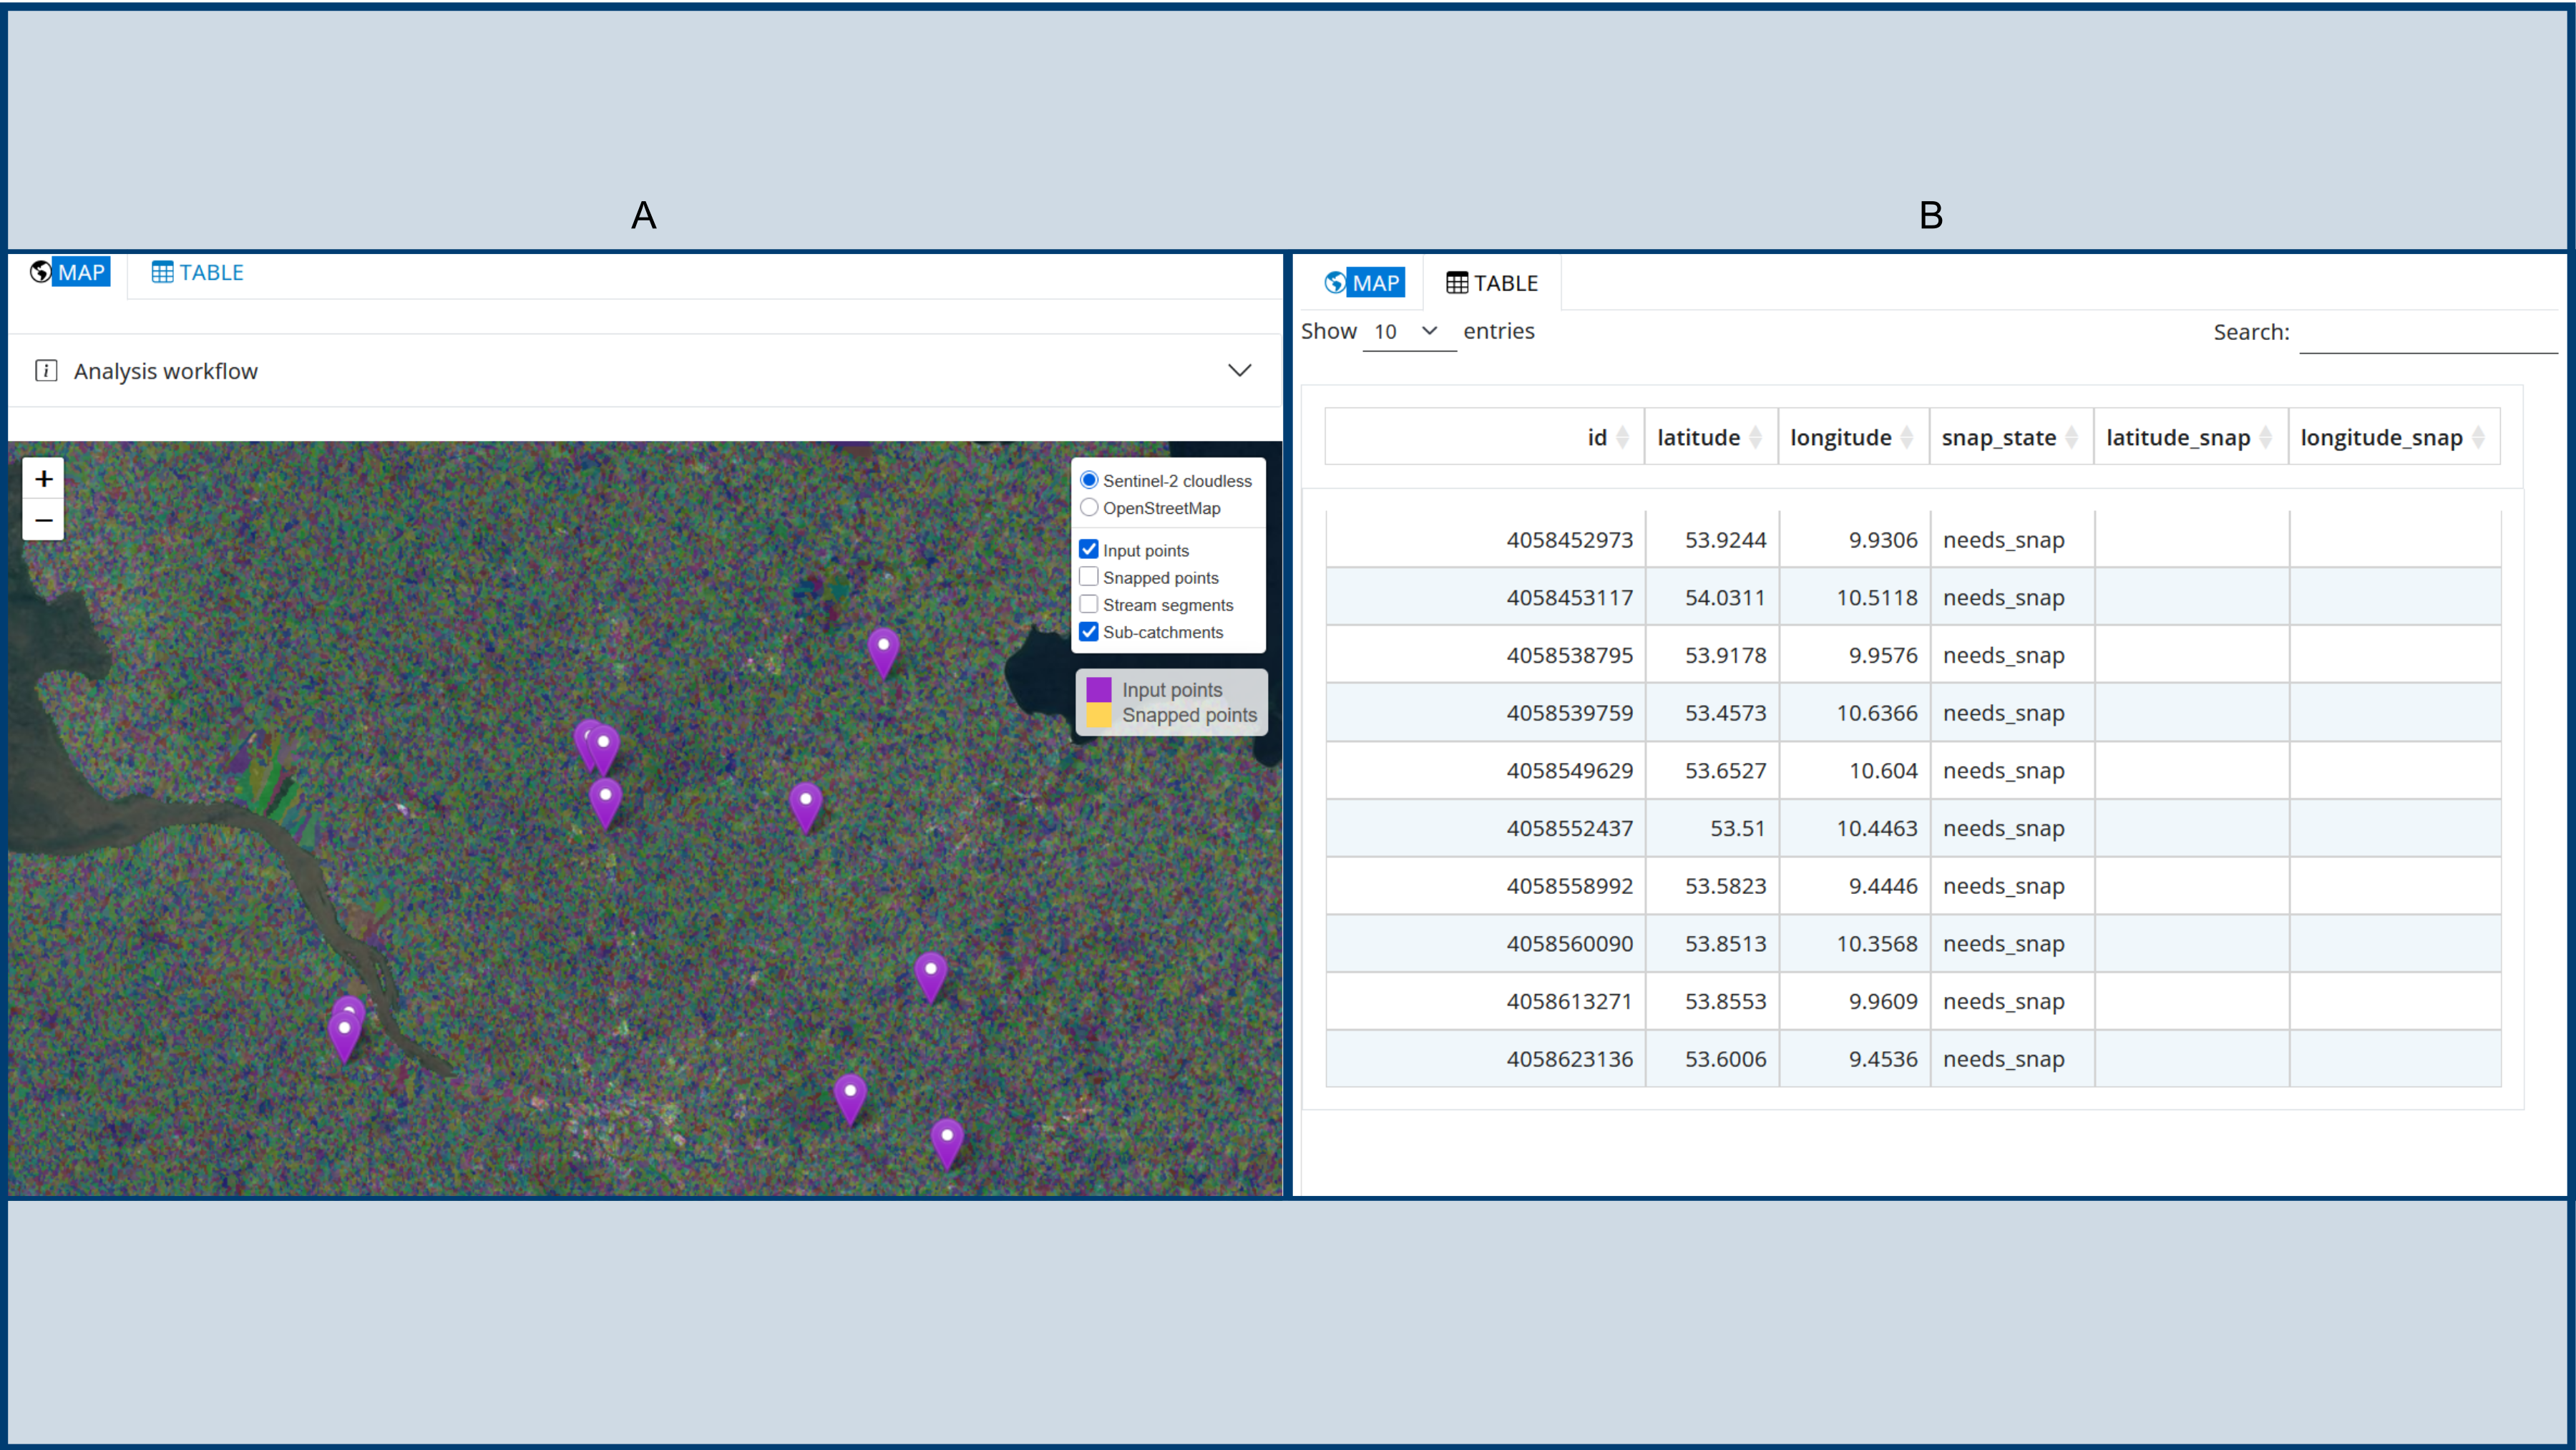Sort table by latitude_snap column arrows
The height and width of the screenshot is (1450, 2576).
point(2265,438)
